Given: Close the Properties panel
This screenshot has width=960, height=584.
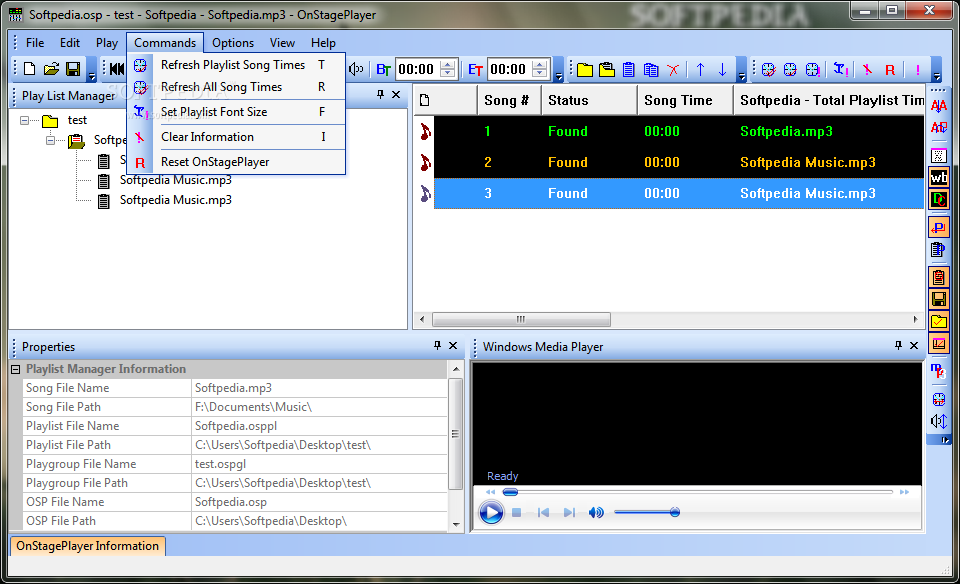Looking at the screenshot, I should (x=453, y=345).
